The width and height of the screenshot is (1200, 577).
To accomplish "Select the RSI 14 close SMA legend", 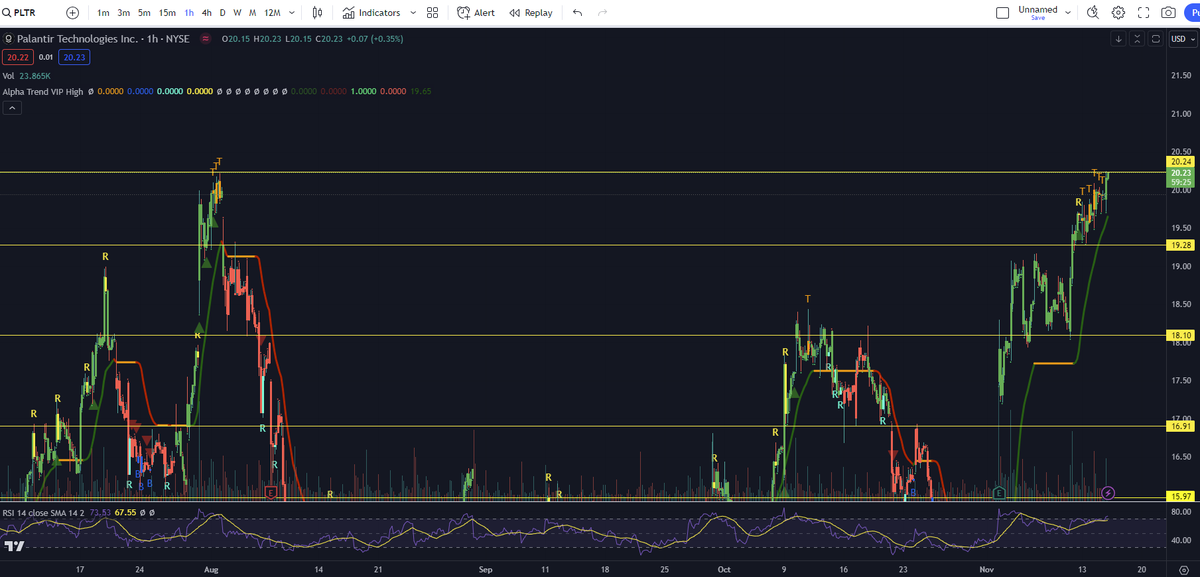I will [44, 512].
